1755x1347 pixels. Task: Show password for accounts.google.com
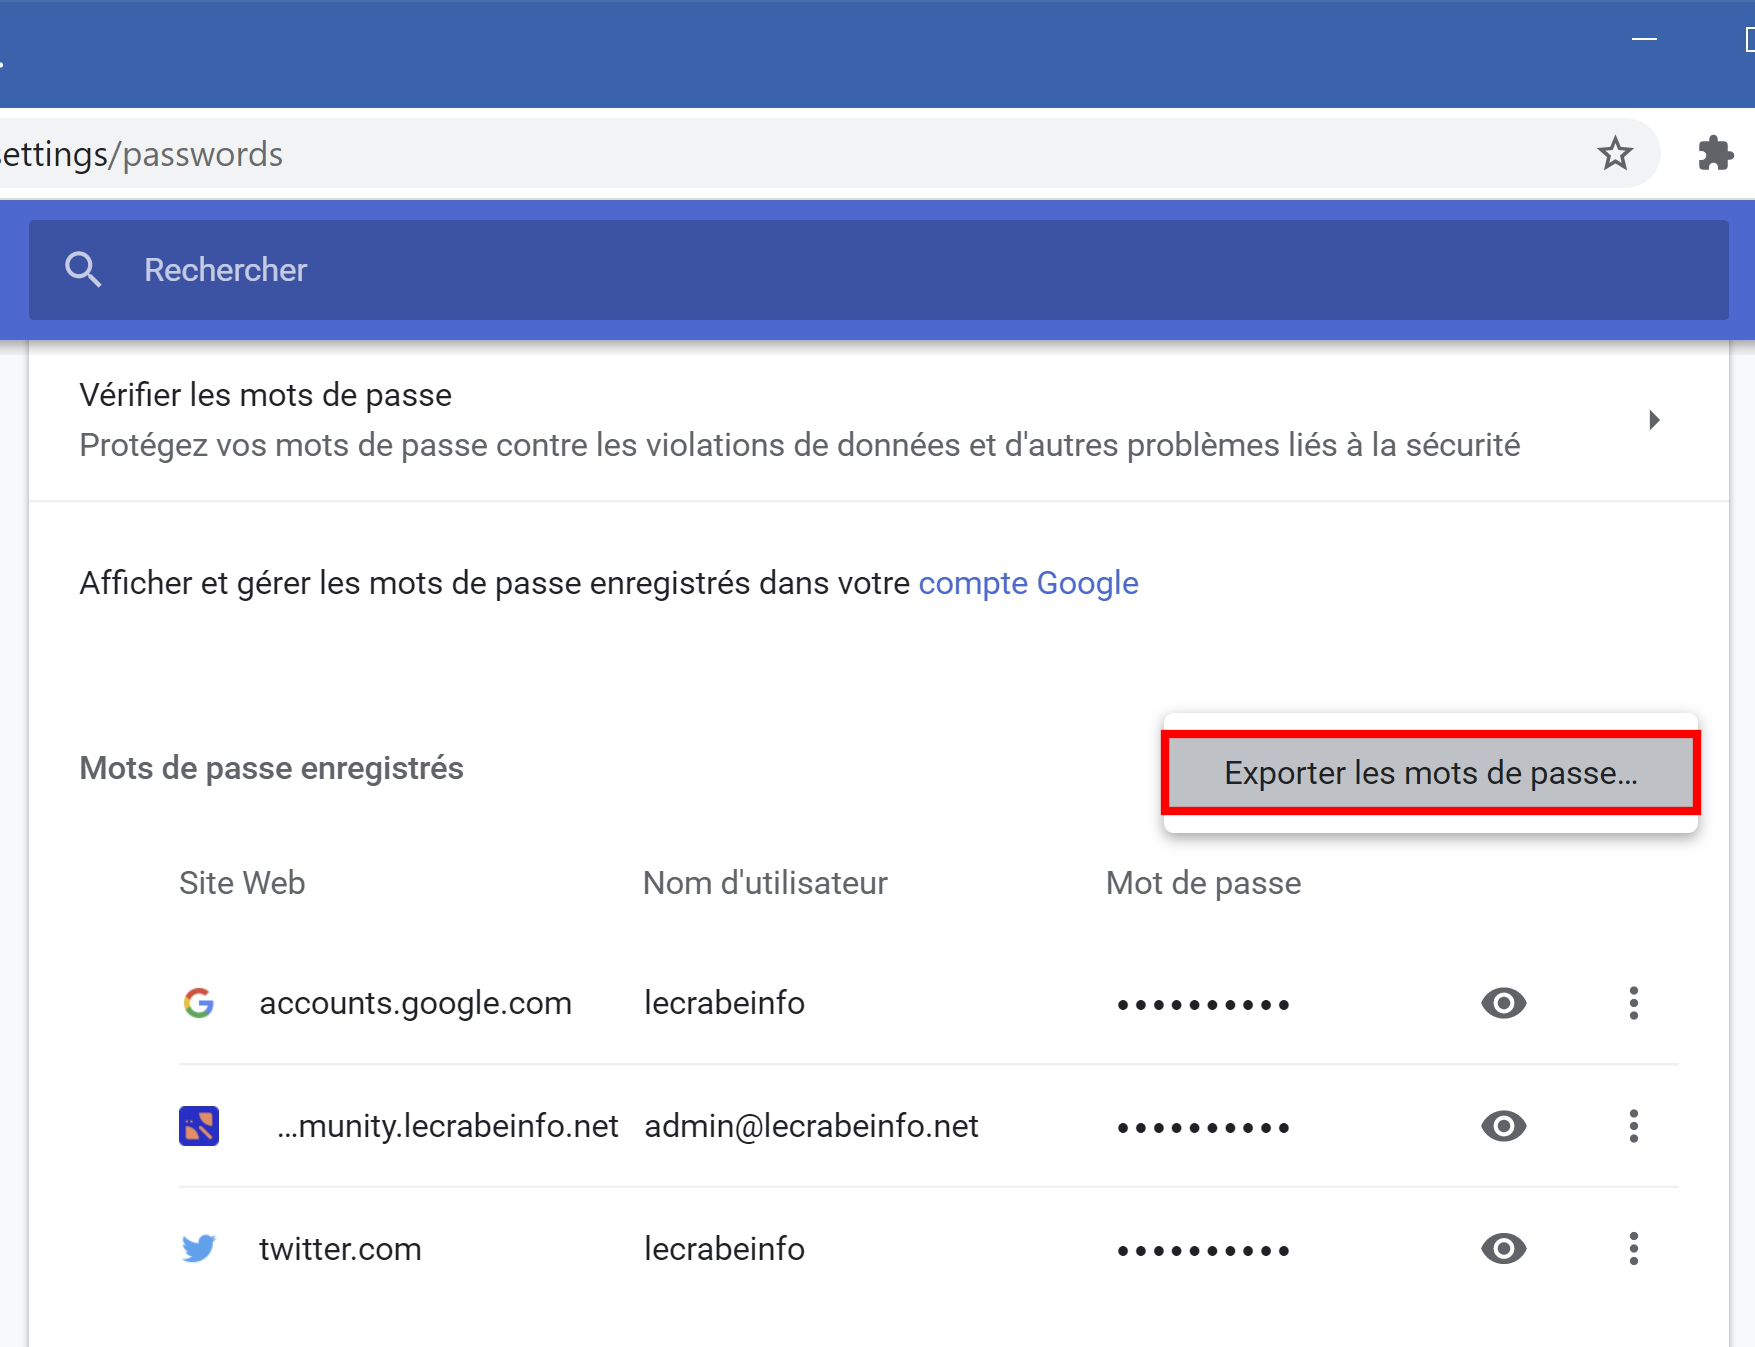(1503, 1003)
